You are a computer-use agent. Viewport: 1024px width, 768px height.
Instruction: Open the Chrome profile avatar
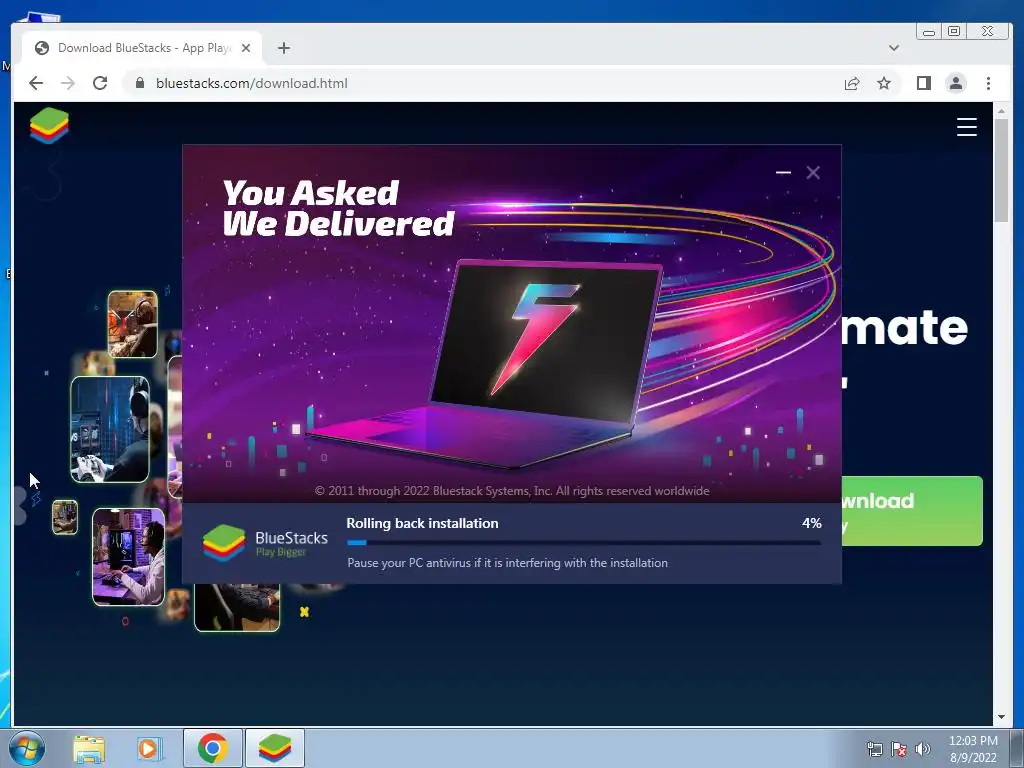956,84
